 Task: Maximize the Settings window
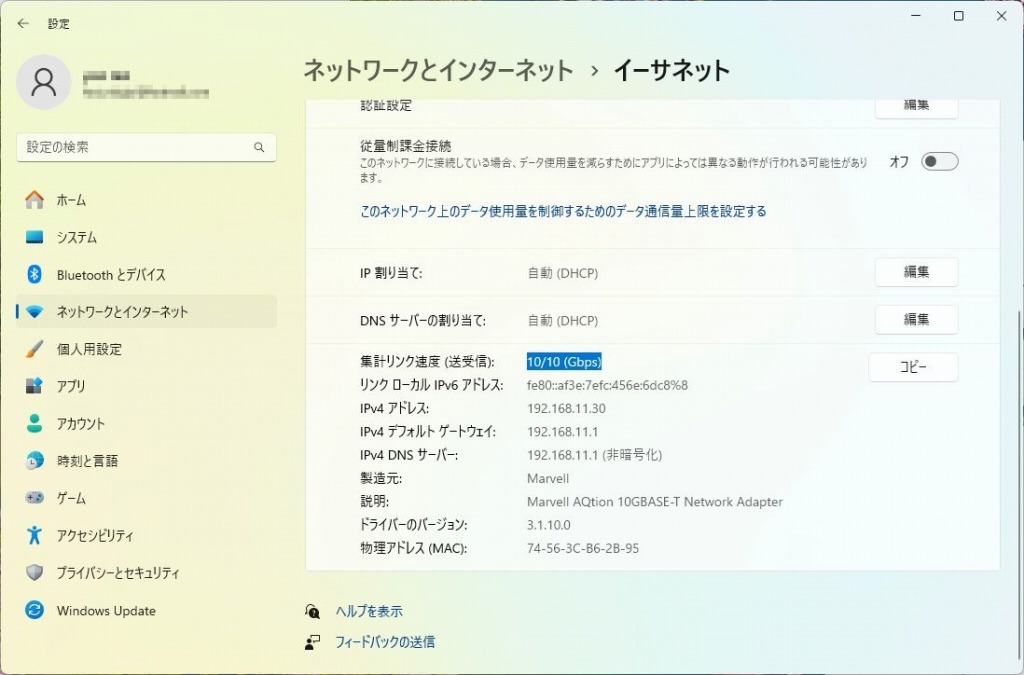click(x=959, y=16)
